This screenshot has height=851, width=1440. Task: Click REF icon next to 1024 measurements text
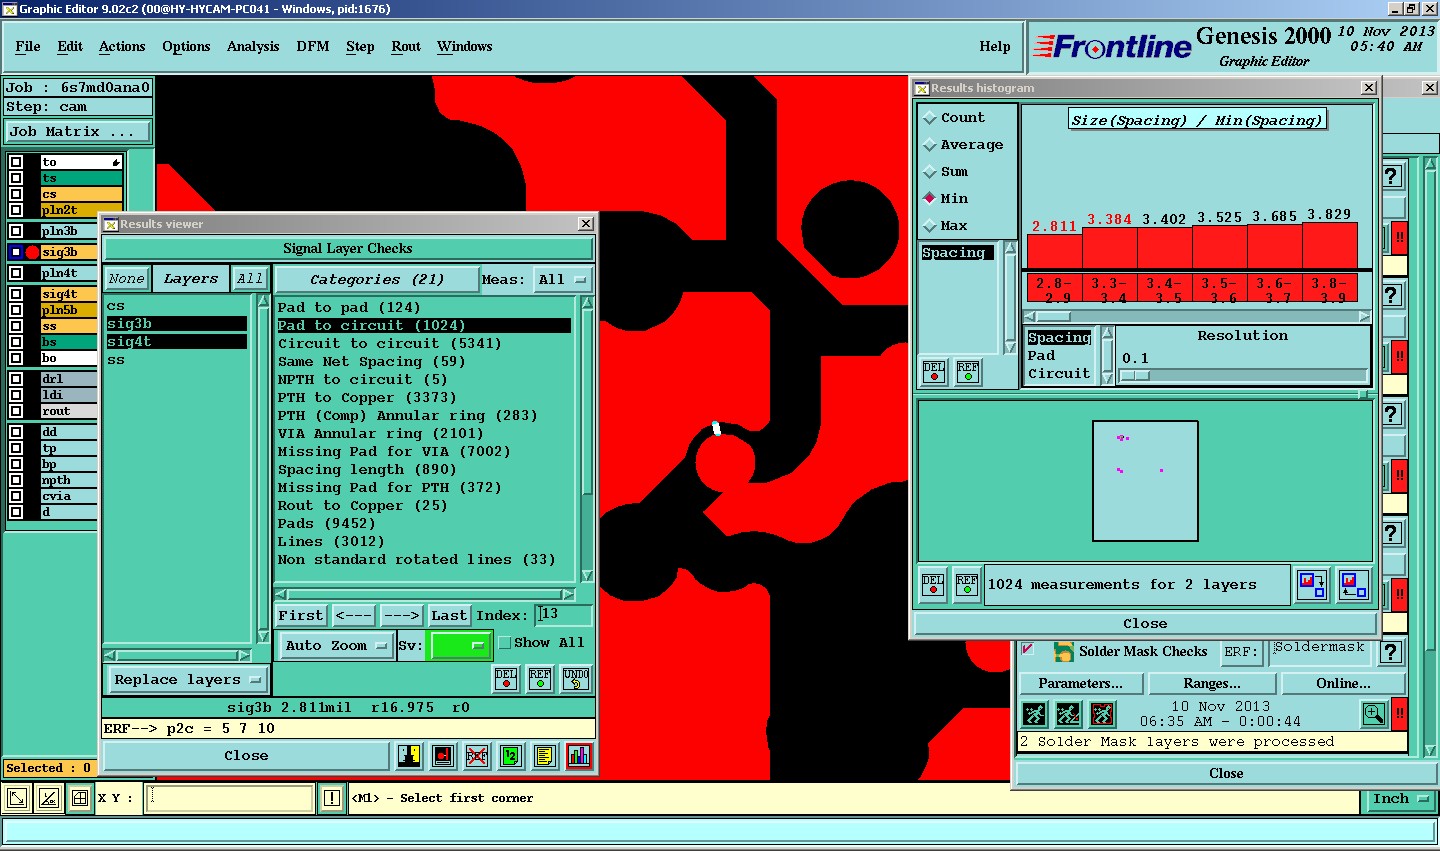(967, 585)
